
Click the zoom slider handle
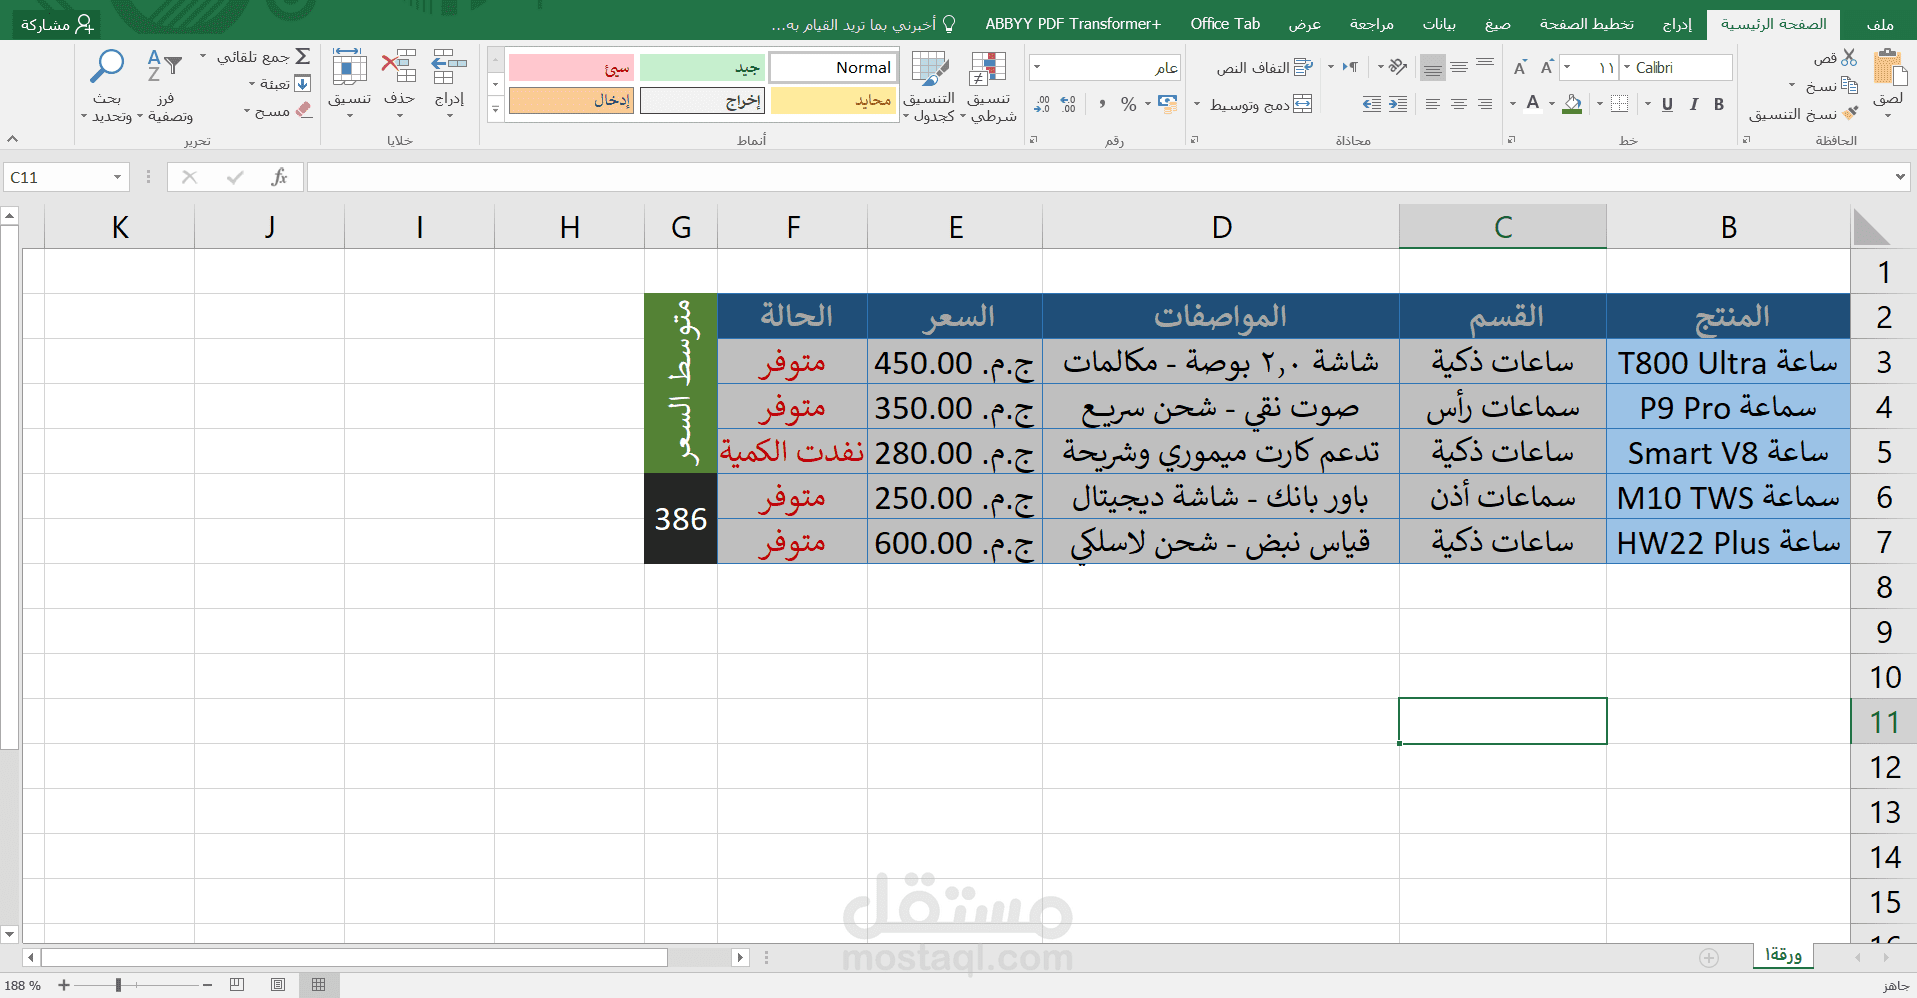tap(118, 985)
